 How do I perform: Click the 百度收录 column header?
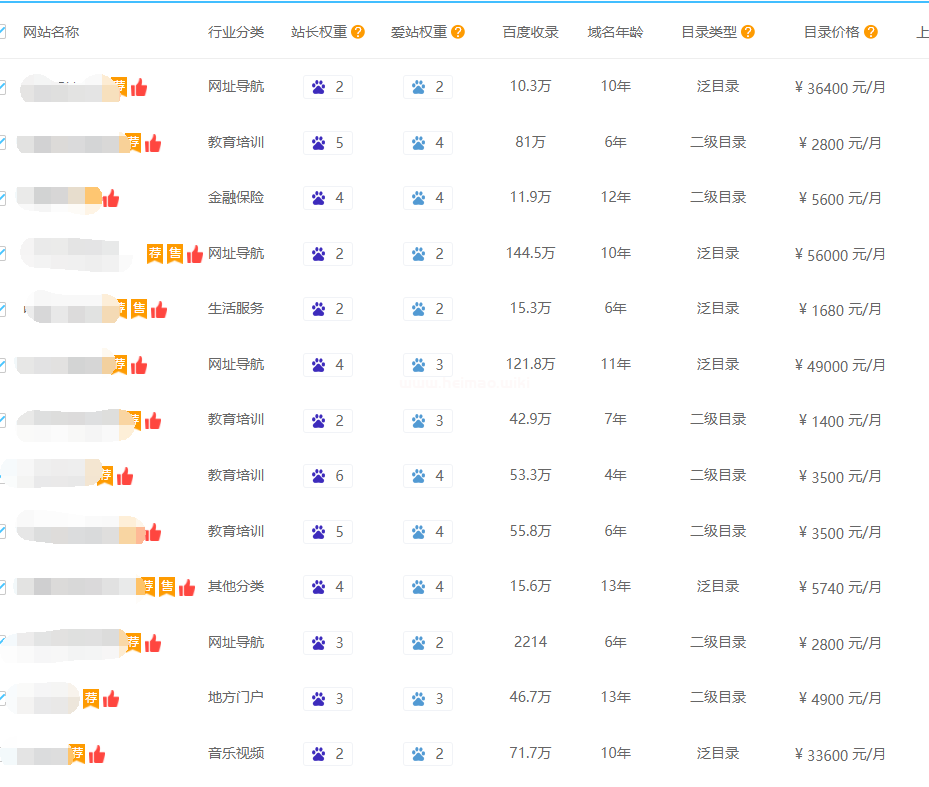coord(530,32)
